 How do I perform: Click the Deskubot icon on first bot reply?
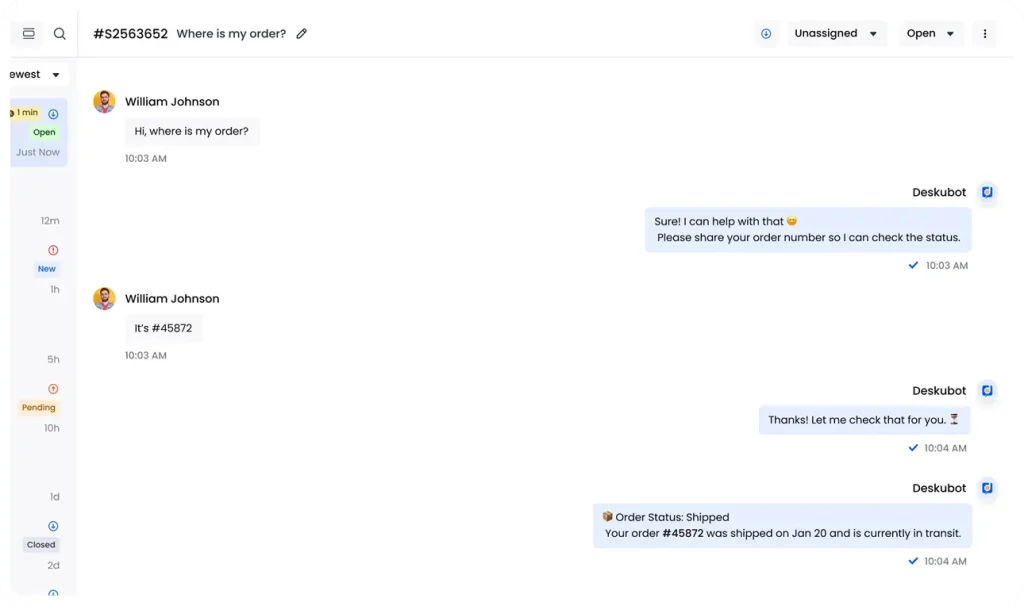pos(987,192)
